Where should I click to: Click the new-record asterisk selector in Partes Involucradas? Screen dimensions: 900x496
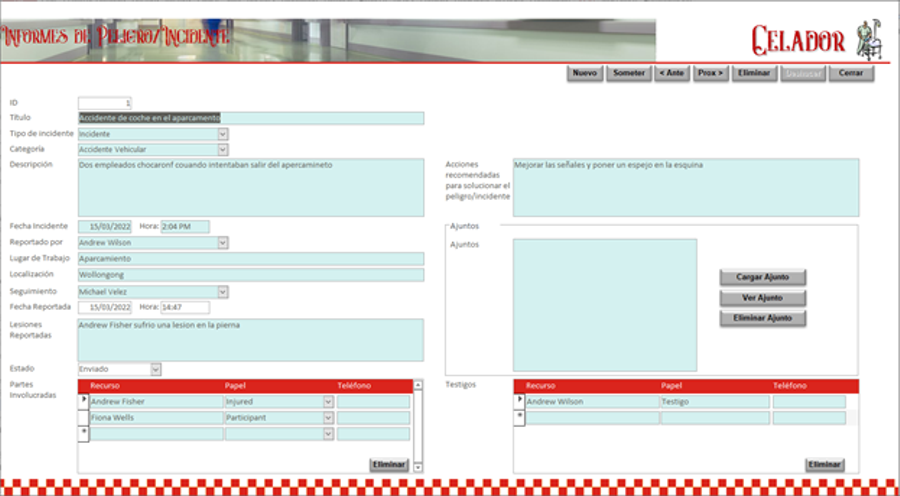point(83,433)
